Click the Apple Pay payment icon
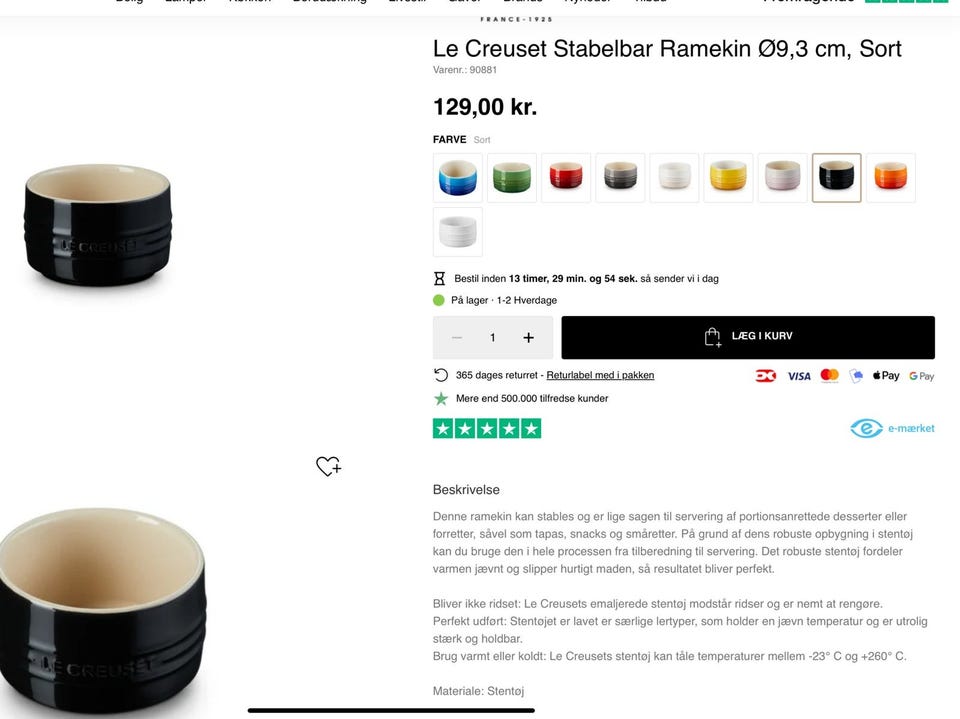This screenshot has width=960, height=719. 886,375
